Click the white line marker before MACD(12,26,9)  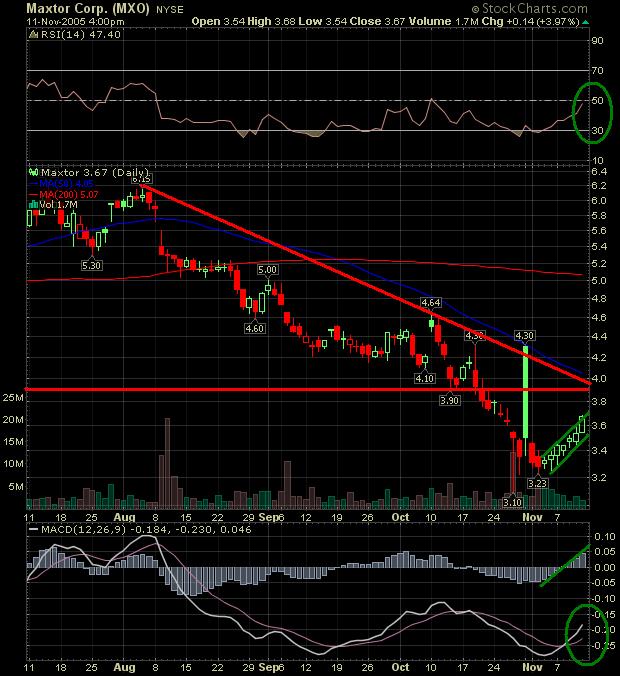33,529
